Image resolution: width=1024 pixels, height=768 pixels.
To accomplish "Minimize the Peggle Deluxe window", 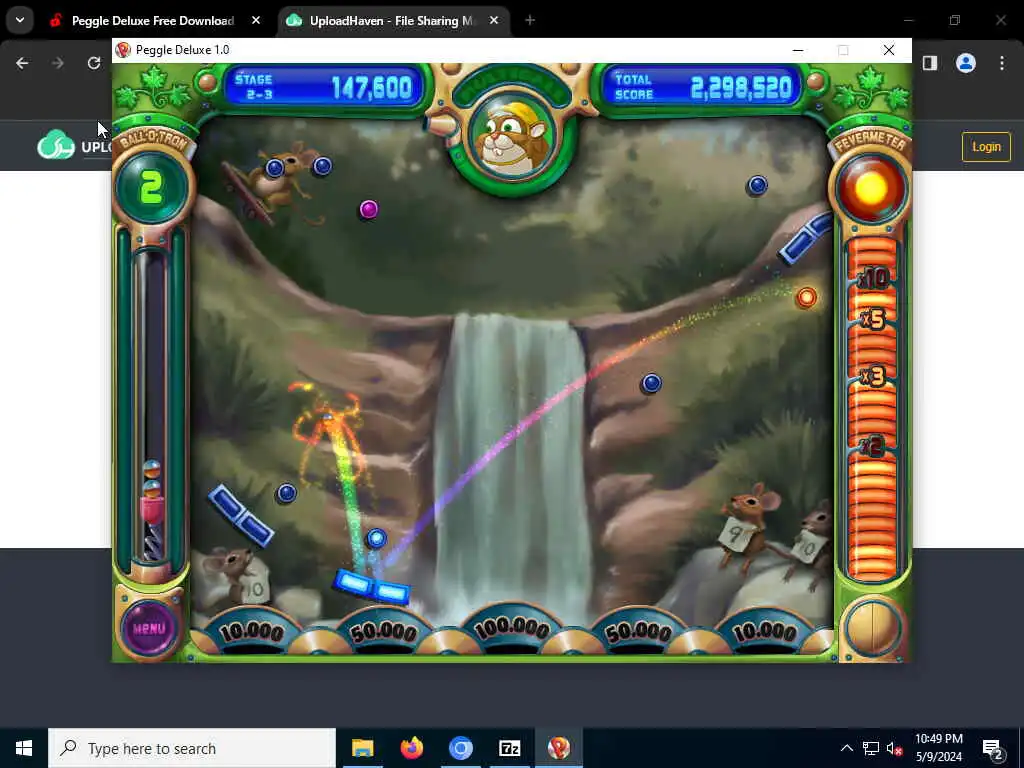I will [x=798, y=50].
